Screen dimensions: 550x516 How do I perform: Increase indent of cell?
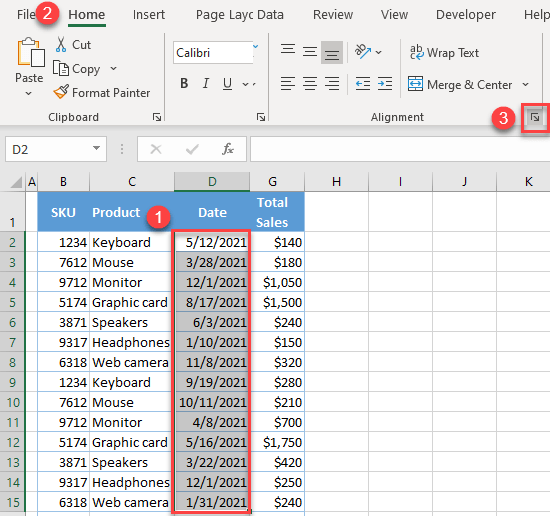[385, 84]
